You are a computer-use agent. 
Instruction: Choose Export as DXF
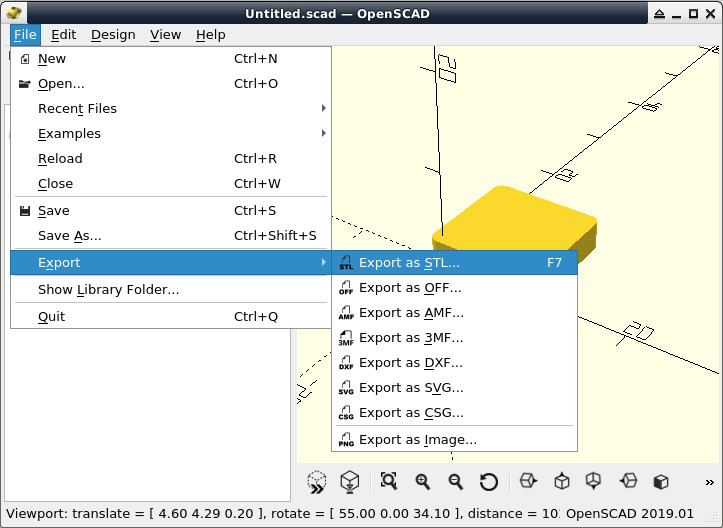coord(454,362)
